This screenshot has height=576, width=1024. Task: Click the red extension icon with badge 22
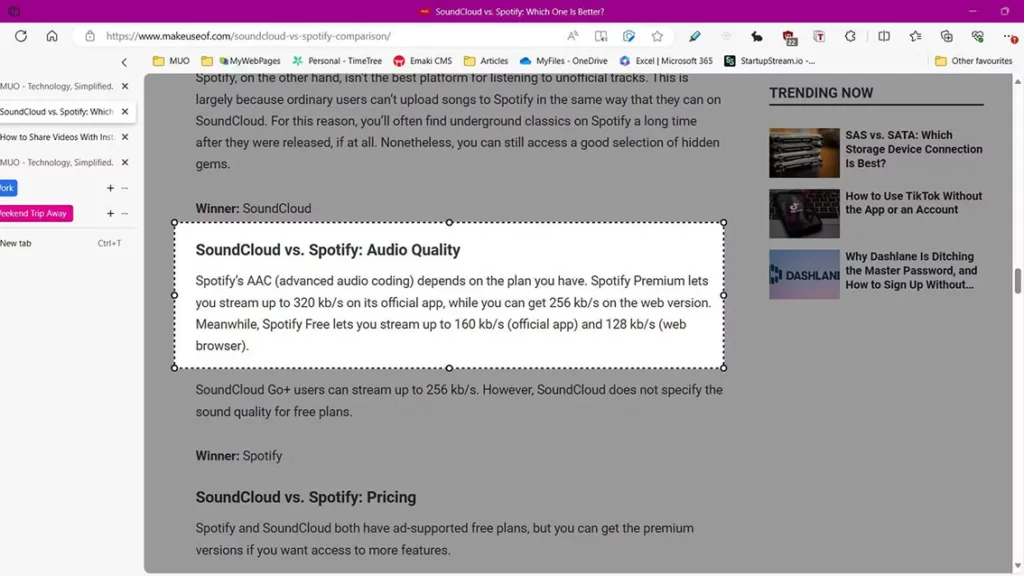point(789,37)
